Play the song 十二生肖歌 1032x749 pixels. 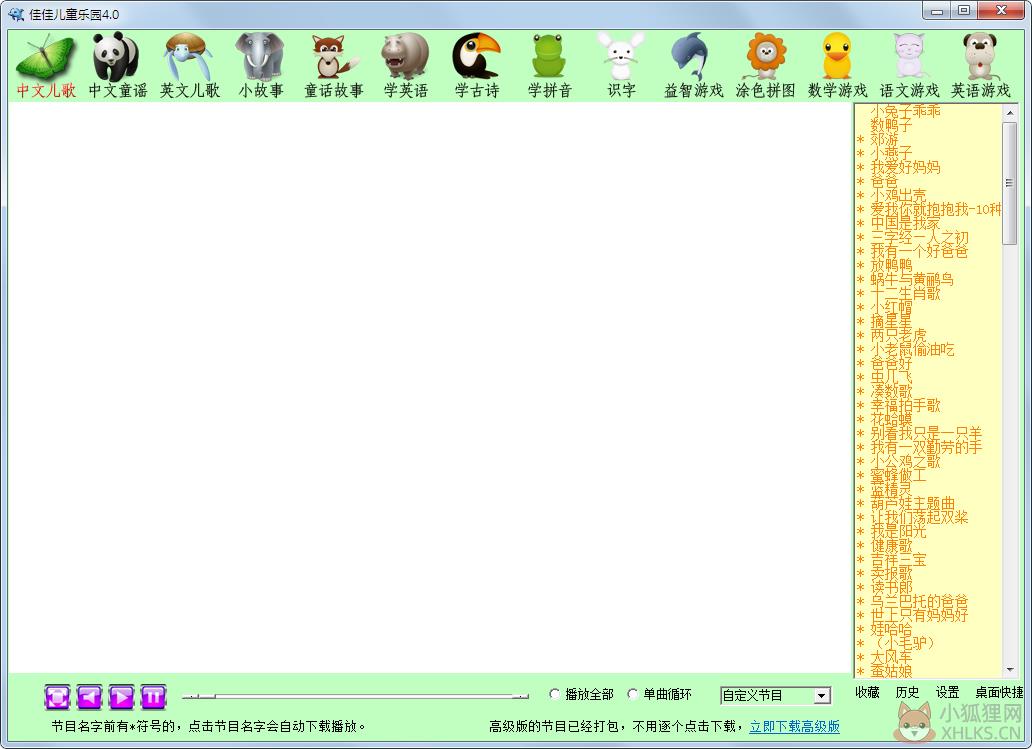pos(905,293)
